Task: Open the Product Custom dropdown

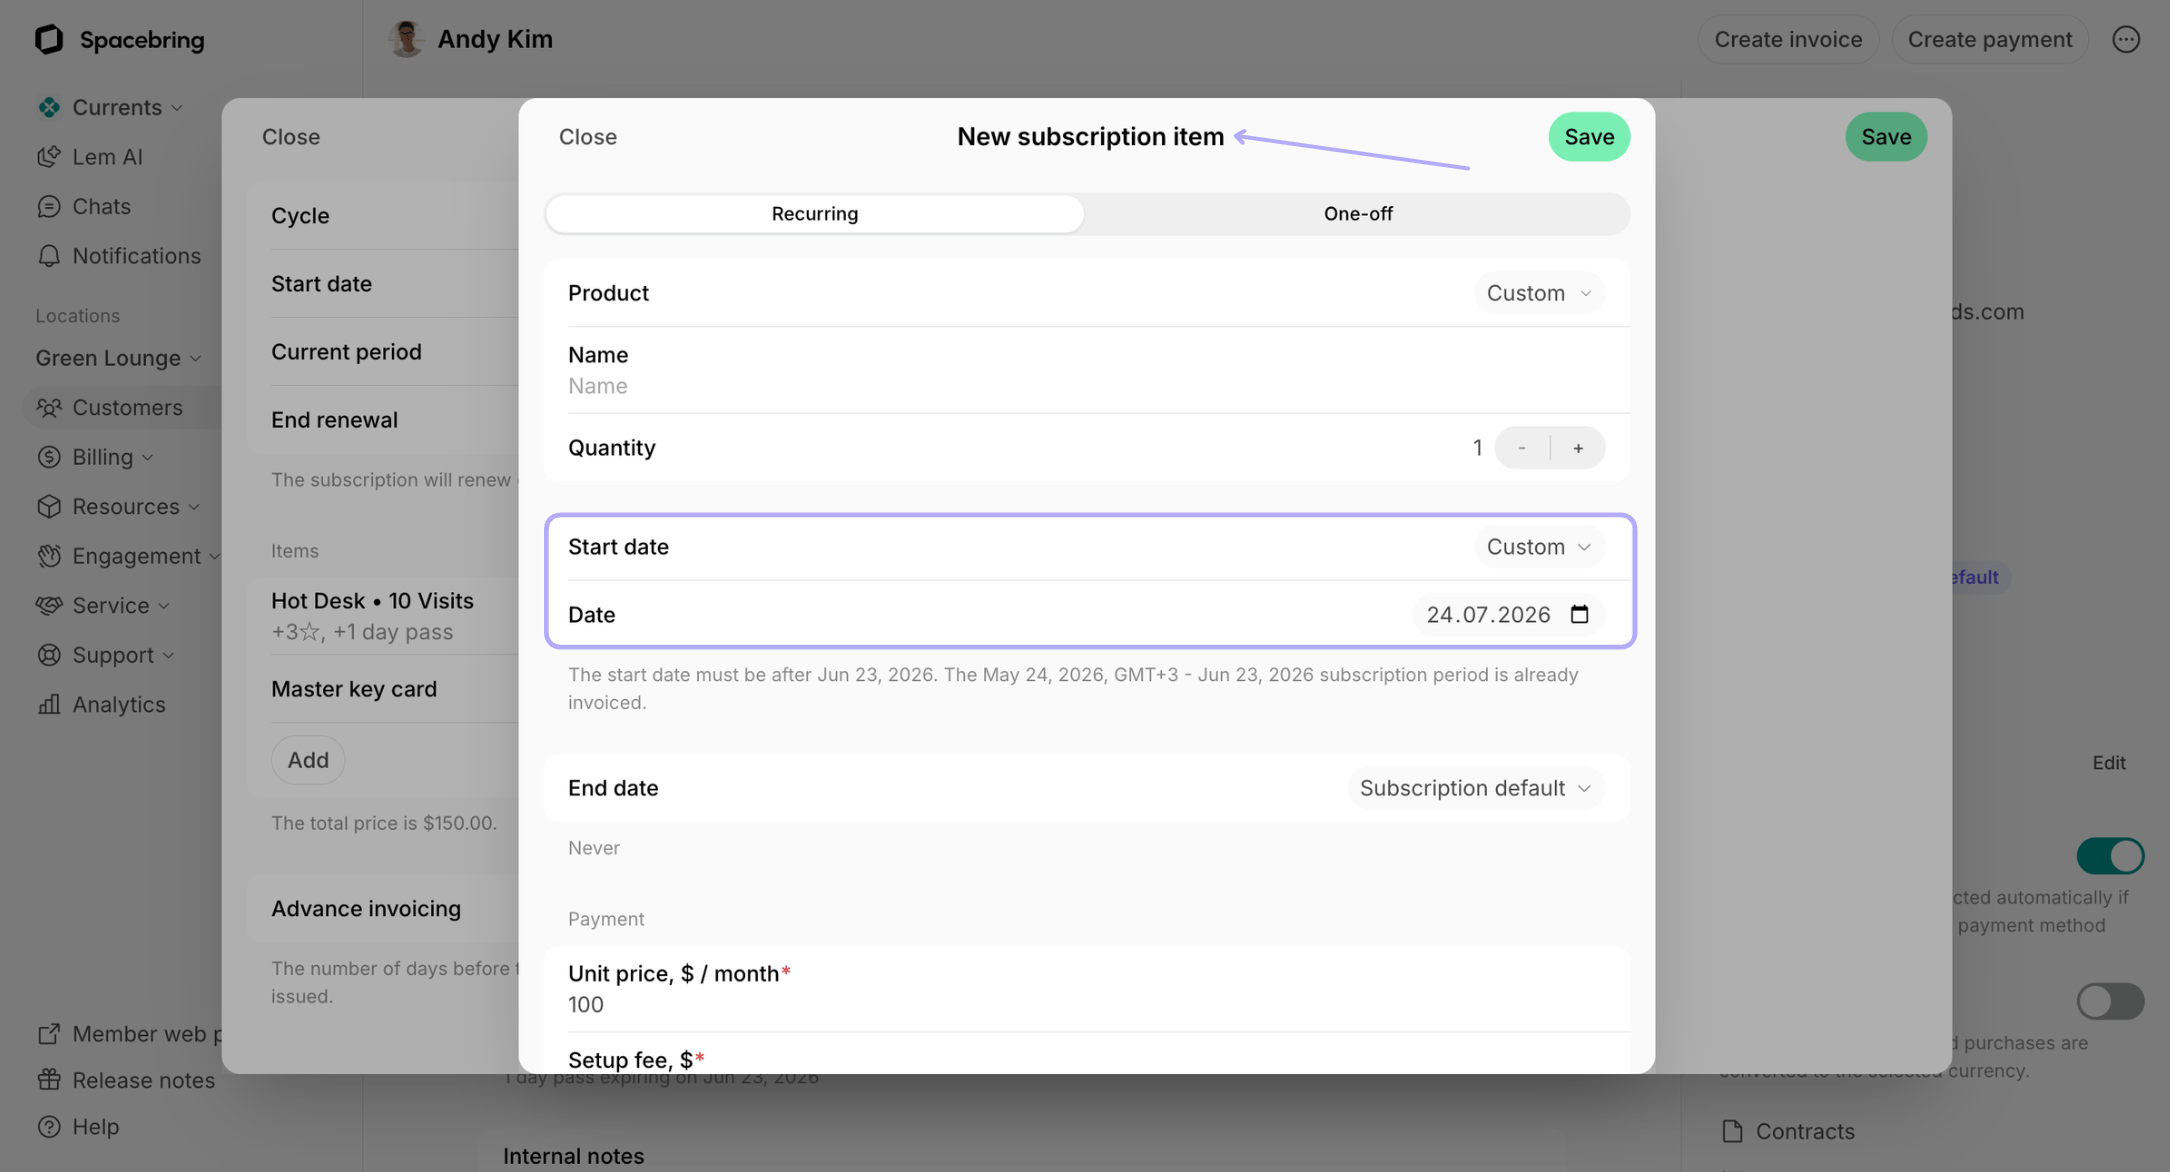Action: [x=1539, y=293]
